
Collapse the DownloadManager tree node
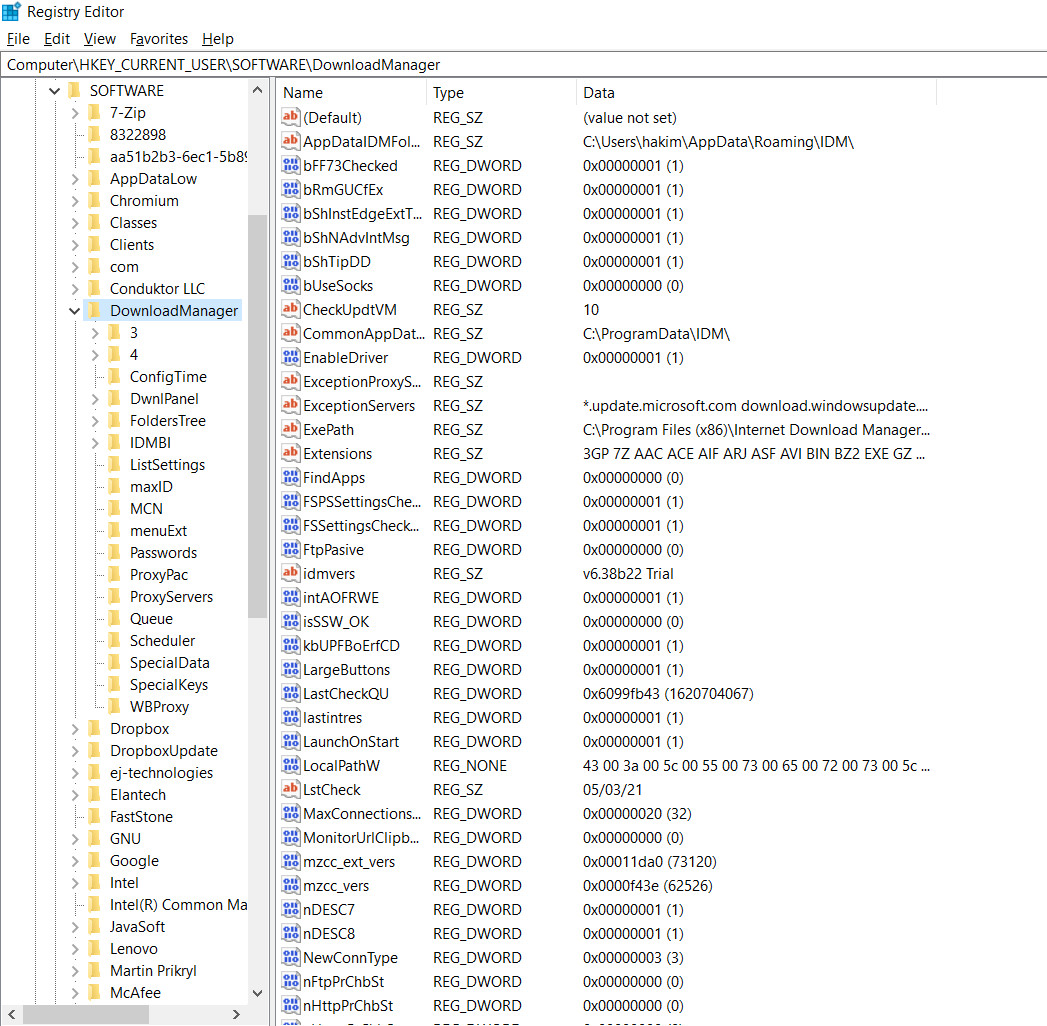coord(75,311)
